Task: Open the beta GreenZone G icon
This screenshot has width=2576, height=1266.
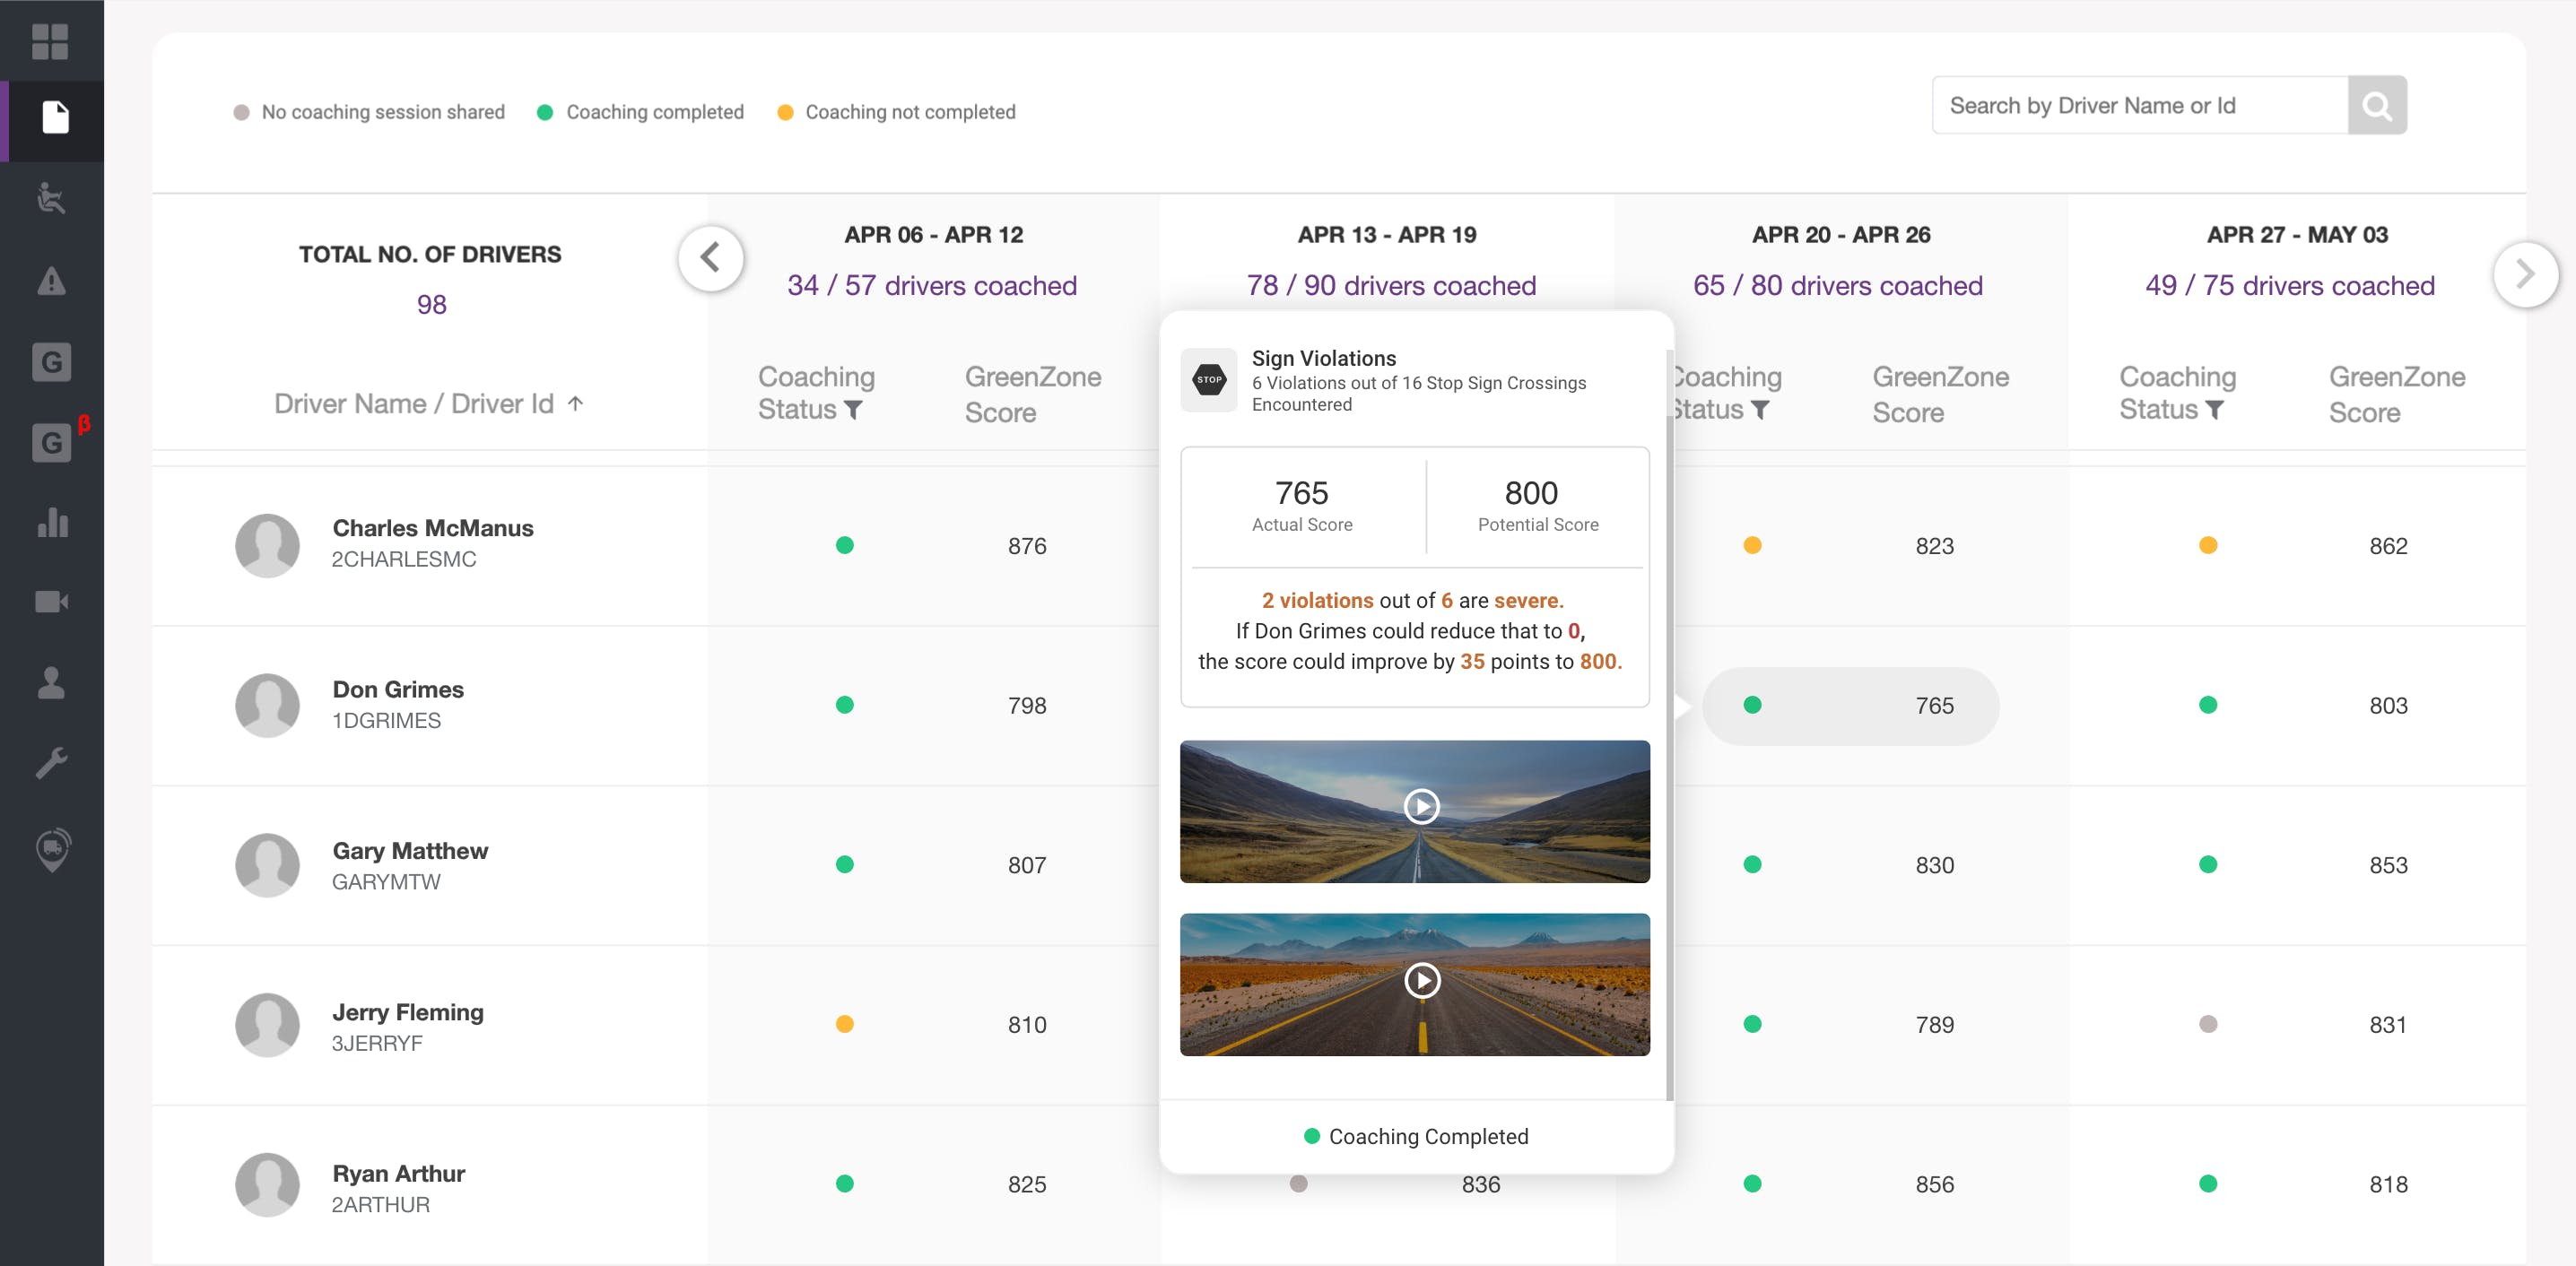Action: 51,443
